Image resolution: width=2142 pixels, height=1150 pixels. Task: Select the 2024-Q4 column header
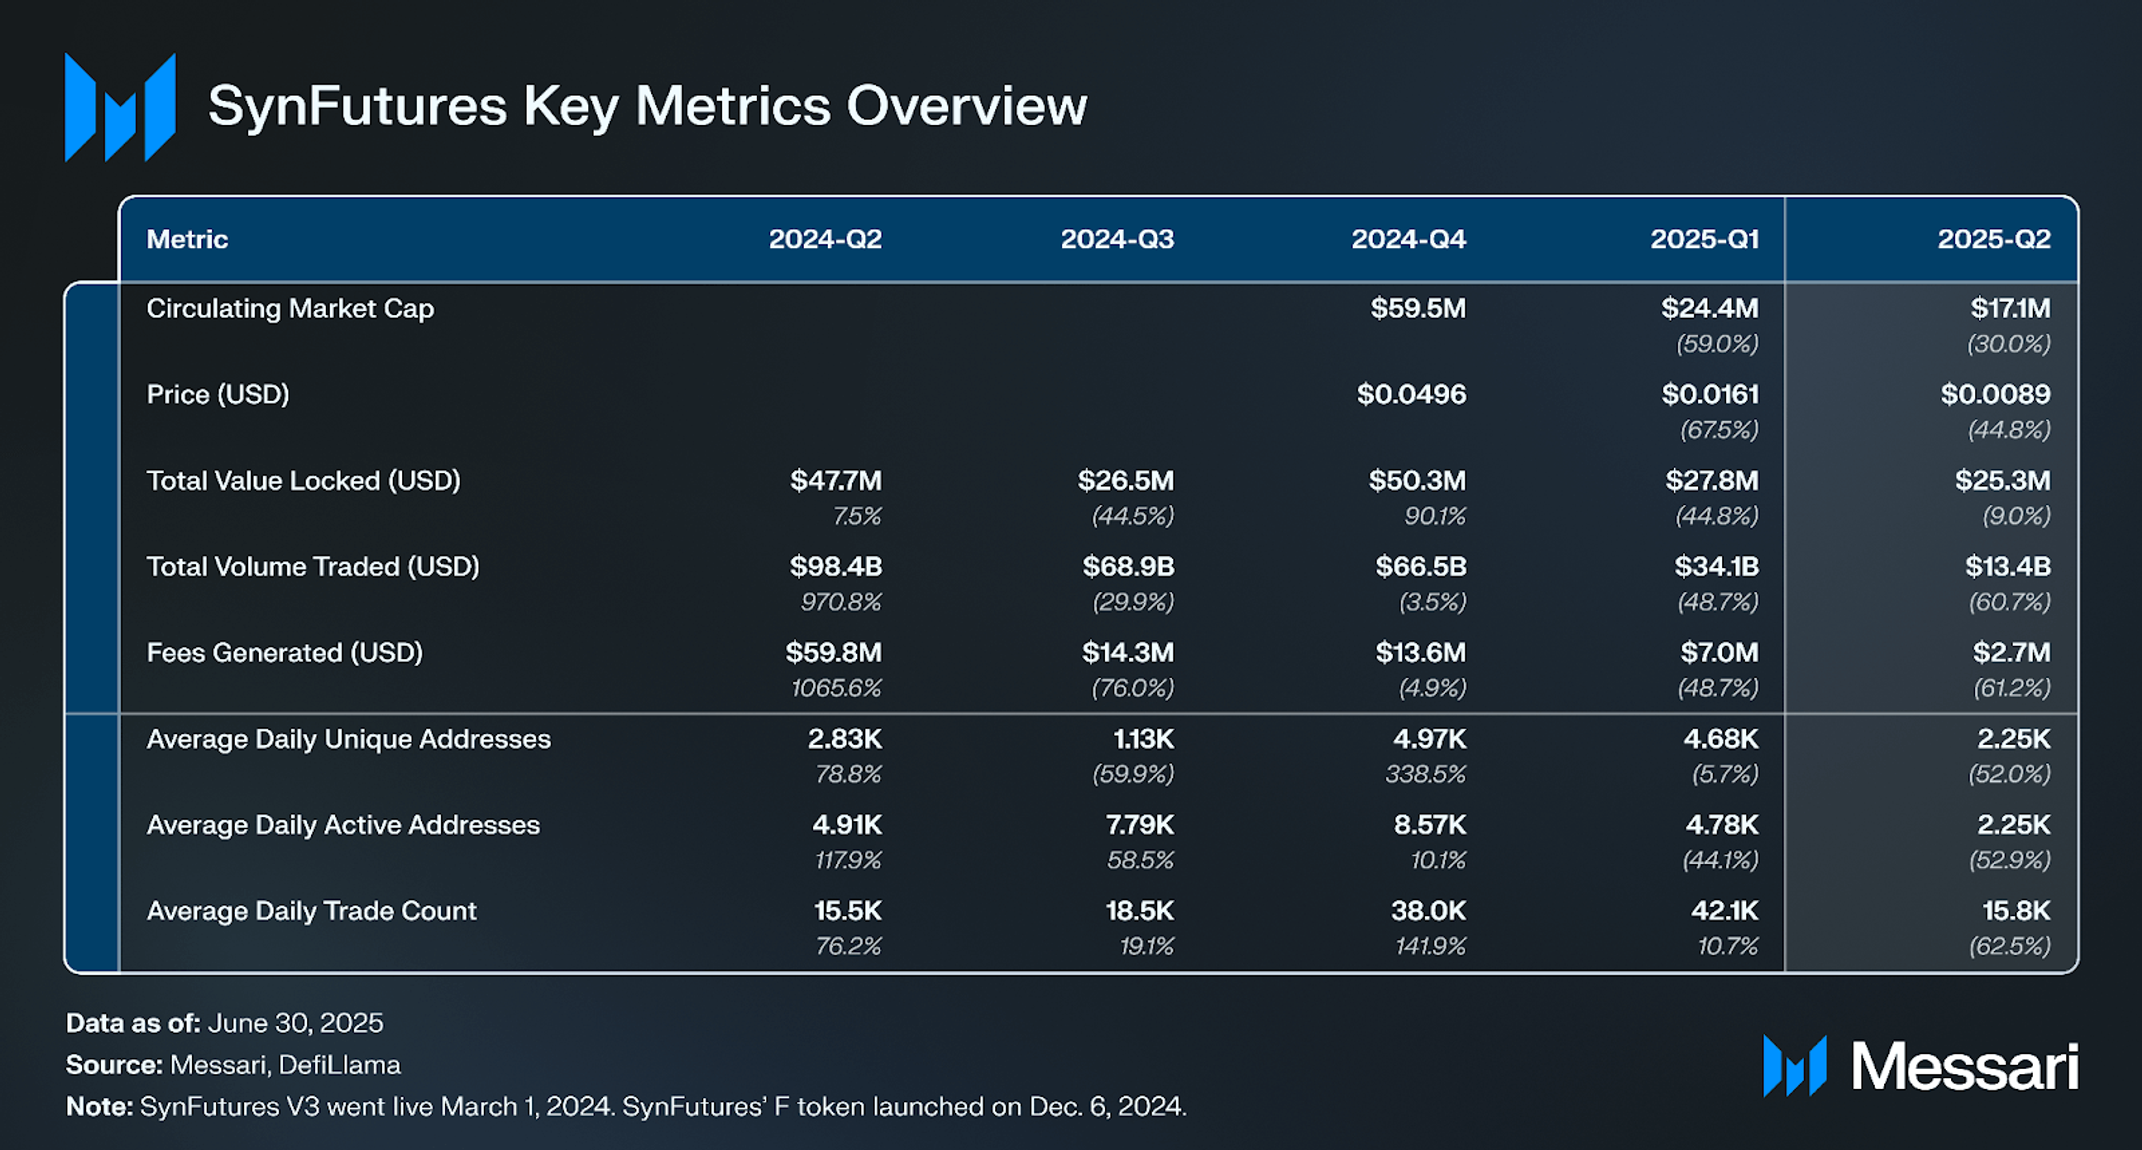1408,239
